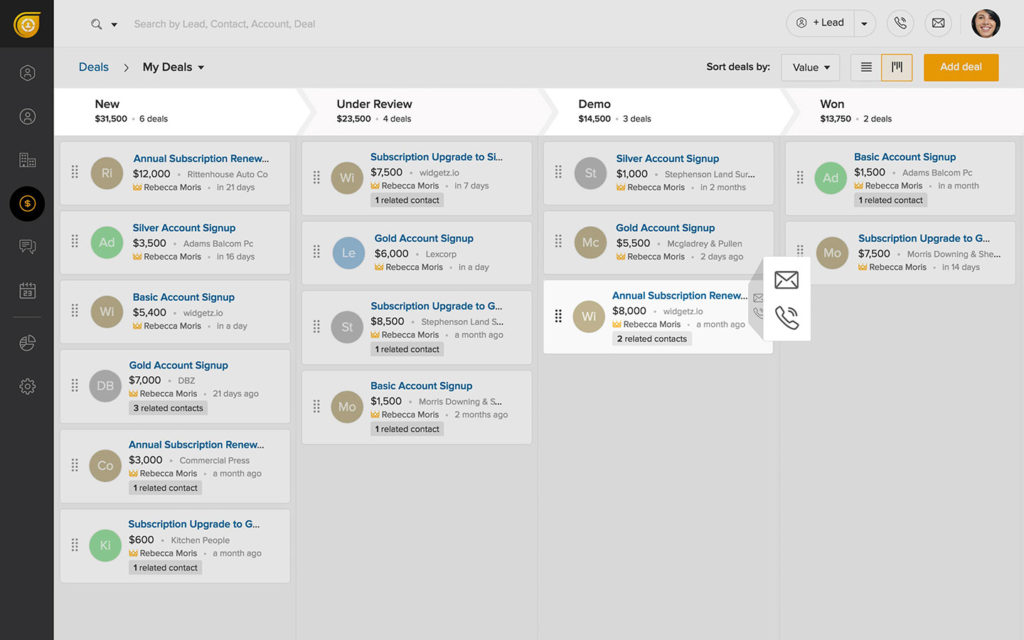
Task: Select the Under Review stage header
Action: pyautogui.click(x=374, y=104)
